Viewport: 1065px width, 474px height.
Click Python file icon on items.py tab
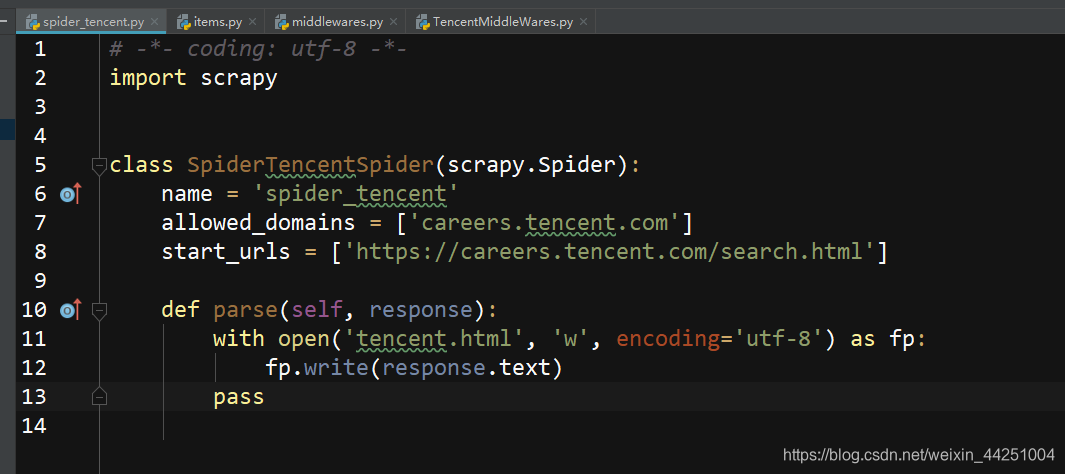point(183,22)
